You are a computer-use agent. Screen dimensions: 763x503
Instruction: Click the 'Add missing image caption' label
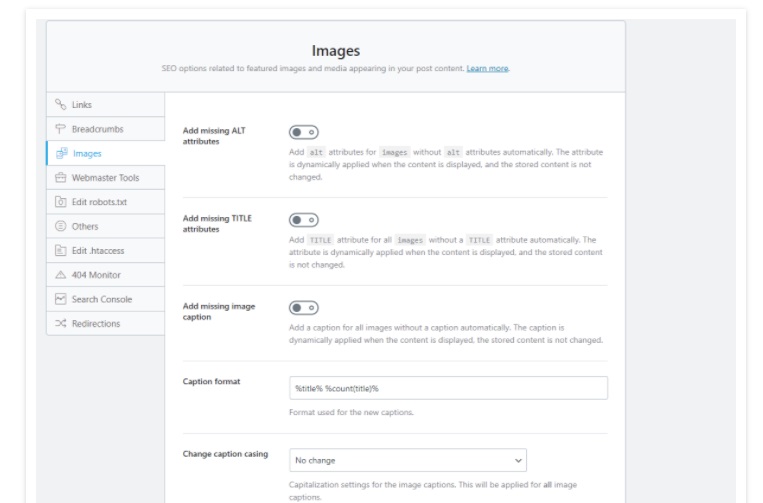pos(218,311)
